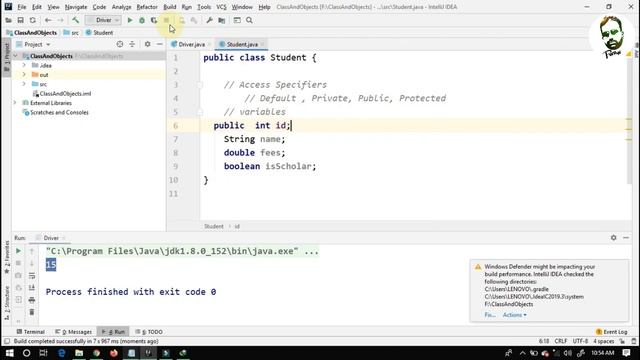Toggle the Structure side tool tab
Viewport: 640px width, 360px height.
tap(7, 303)
